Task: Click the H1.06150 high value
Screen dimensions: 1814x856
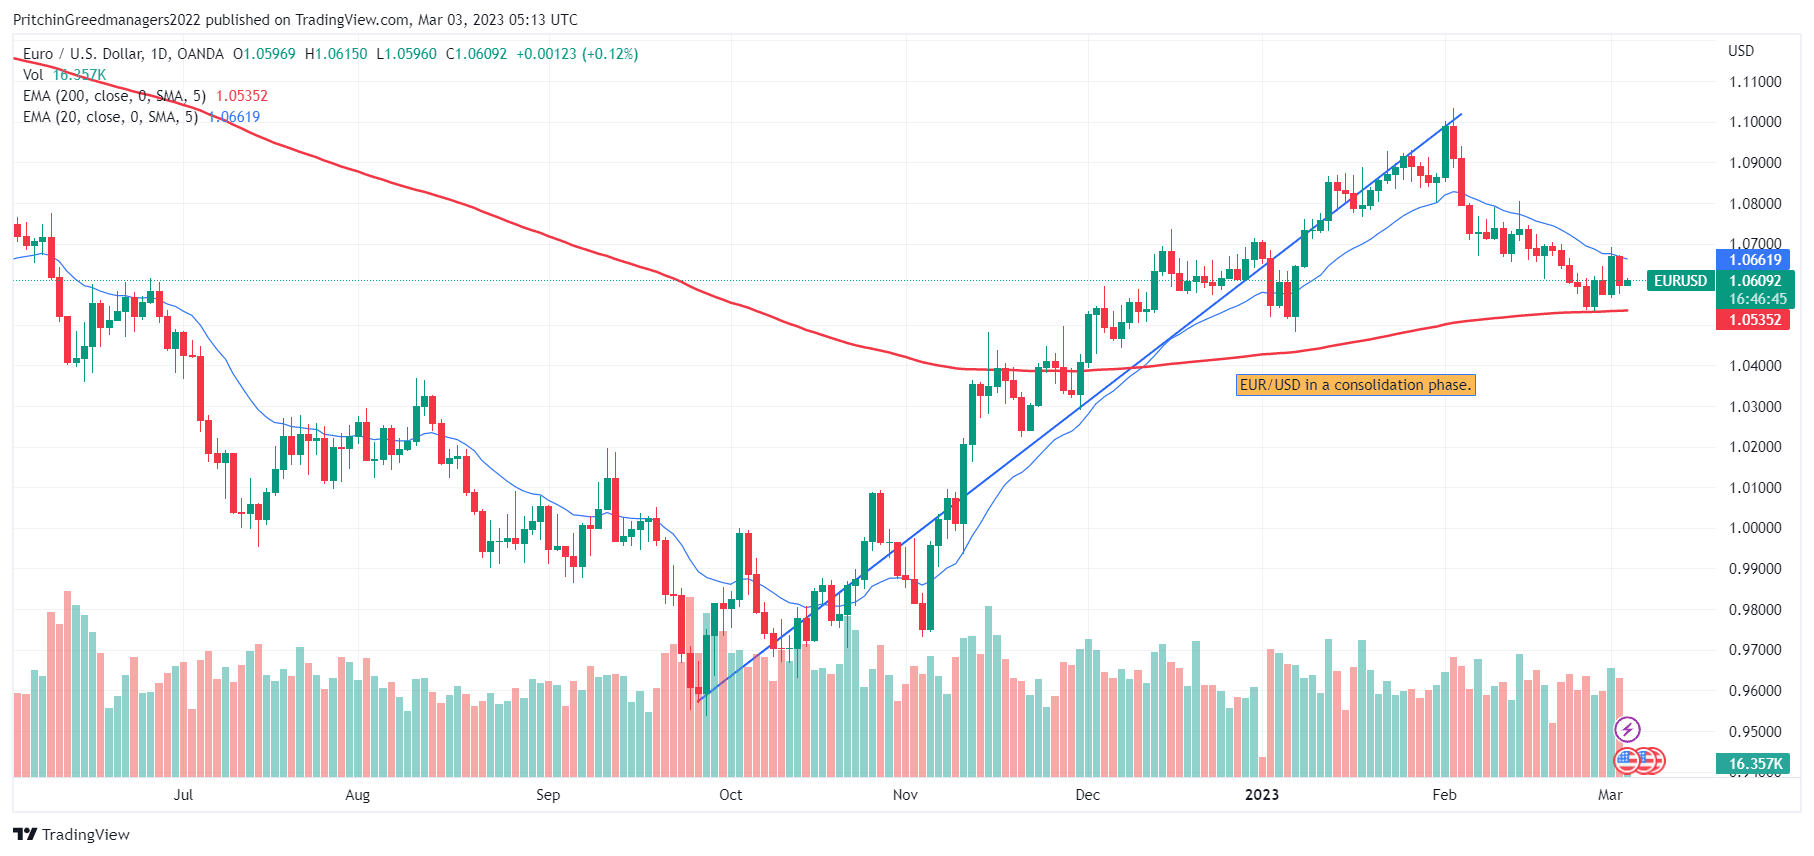Action: point(336,54)
